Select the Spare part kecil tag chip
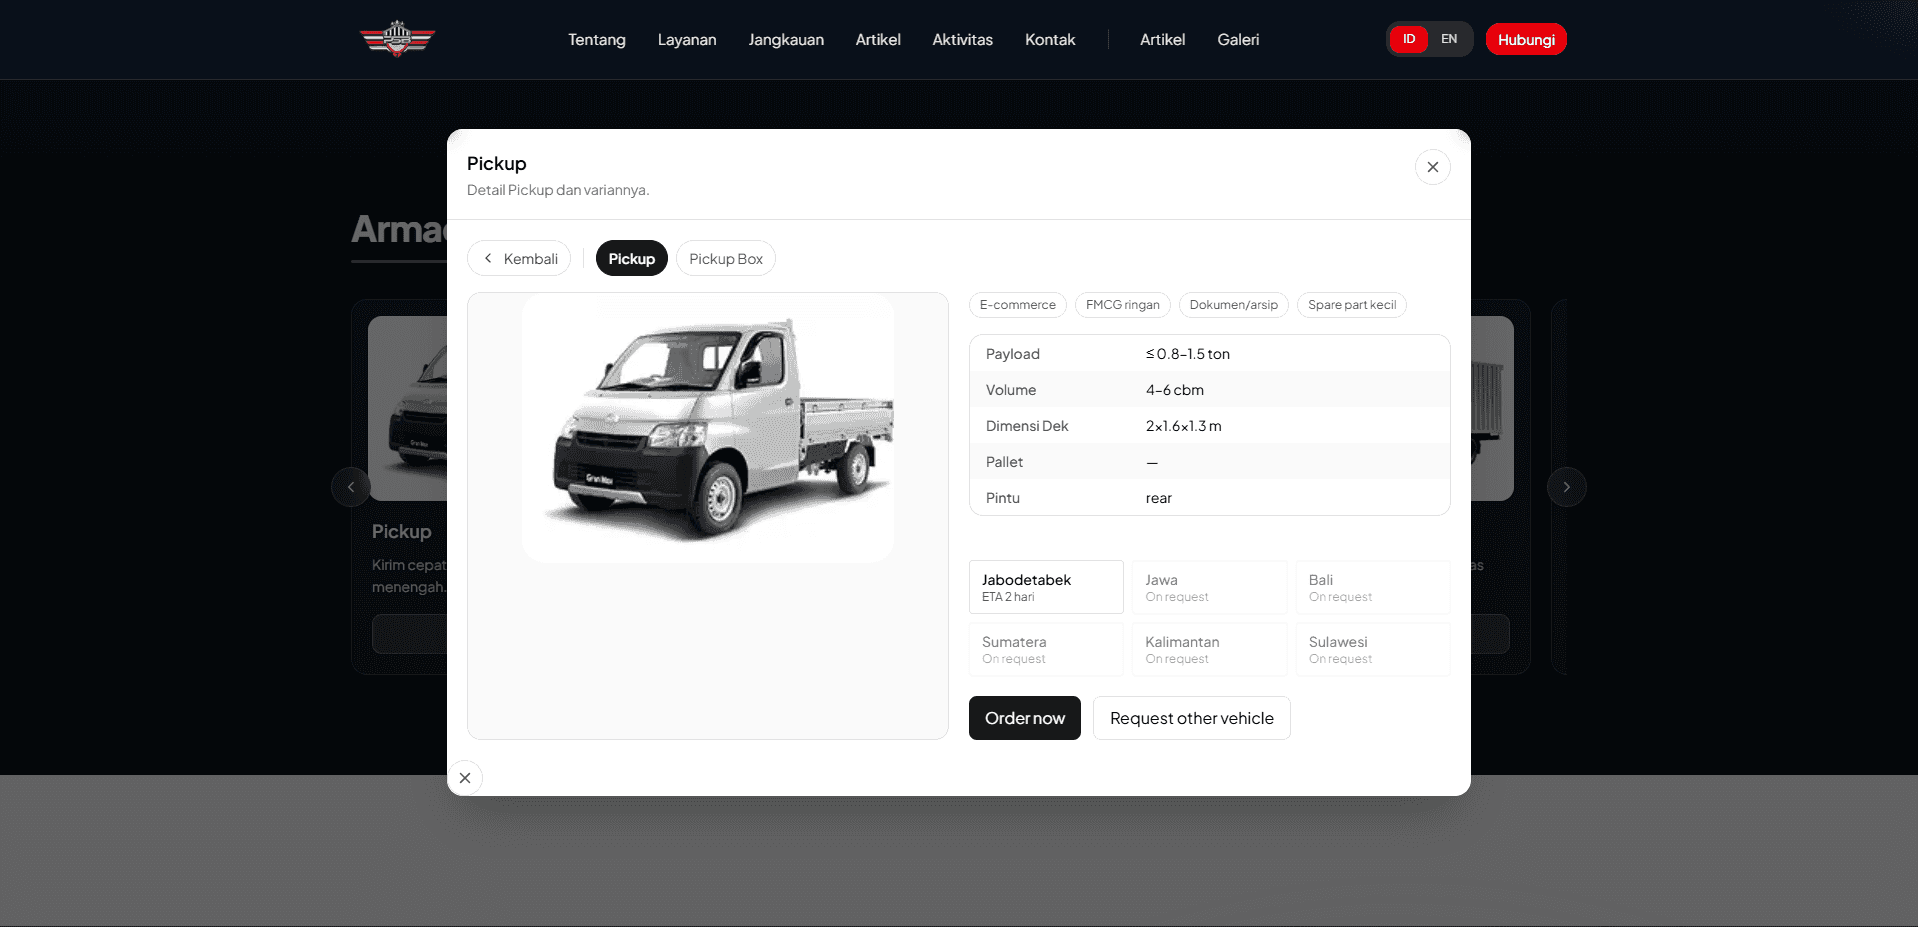 pyautogui.click(x=1351, y=305)
